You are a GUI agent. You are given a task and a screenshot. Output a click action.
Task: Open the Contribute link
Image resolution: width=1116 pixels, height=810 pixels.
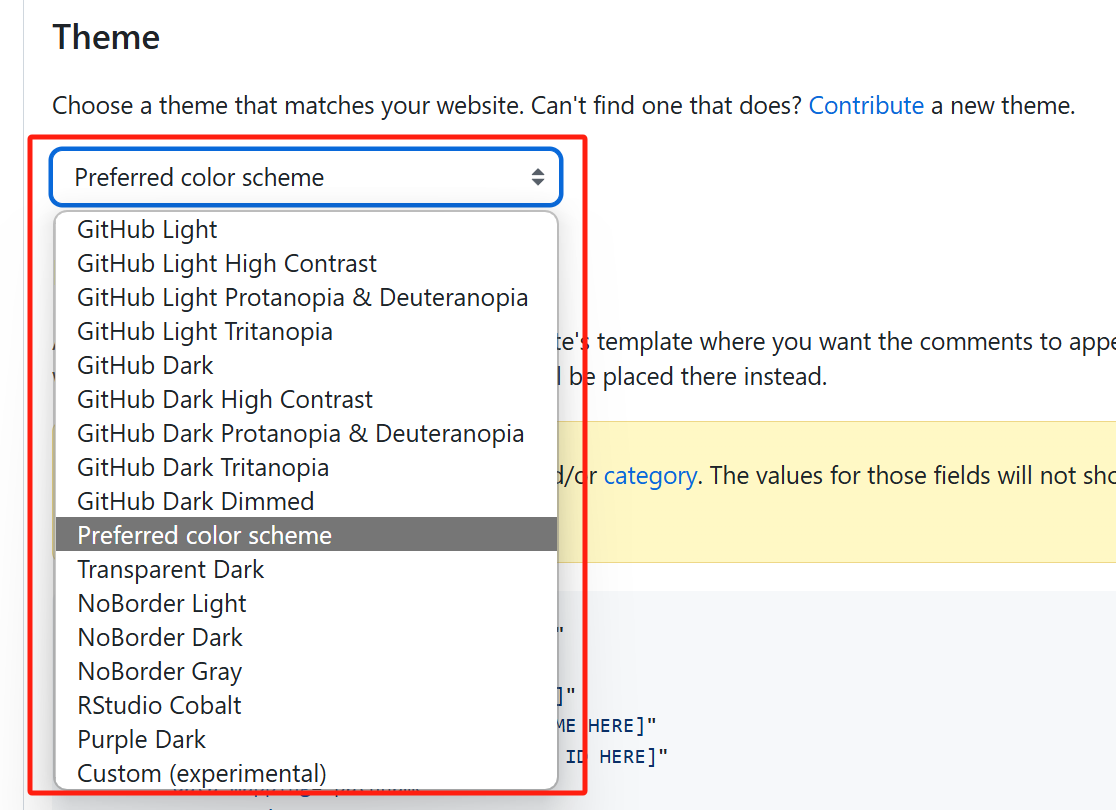click(x=866, y=106)
